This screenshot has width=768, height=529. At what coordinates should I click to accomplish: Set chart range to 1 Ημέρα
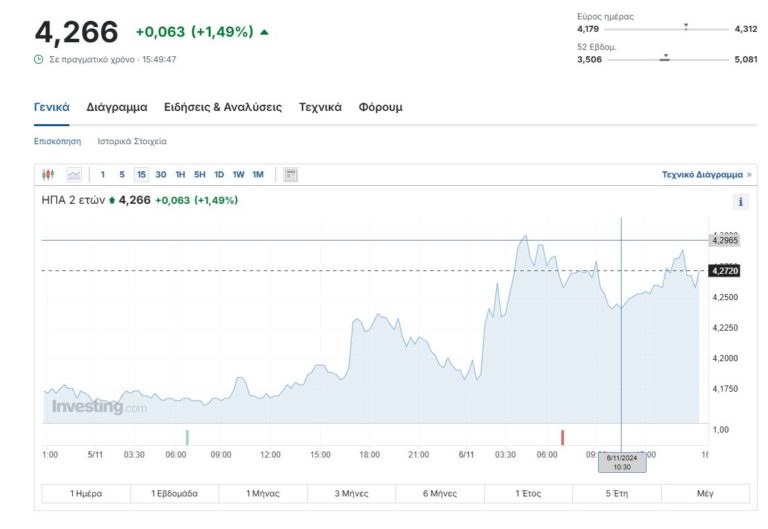(x=86, y=493)
